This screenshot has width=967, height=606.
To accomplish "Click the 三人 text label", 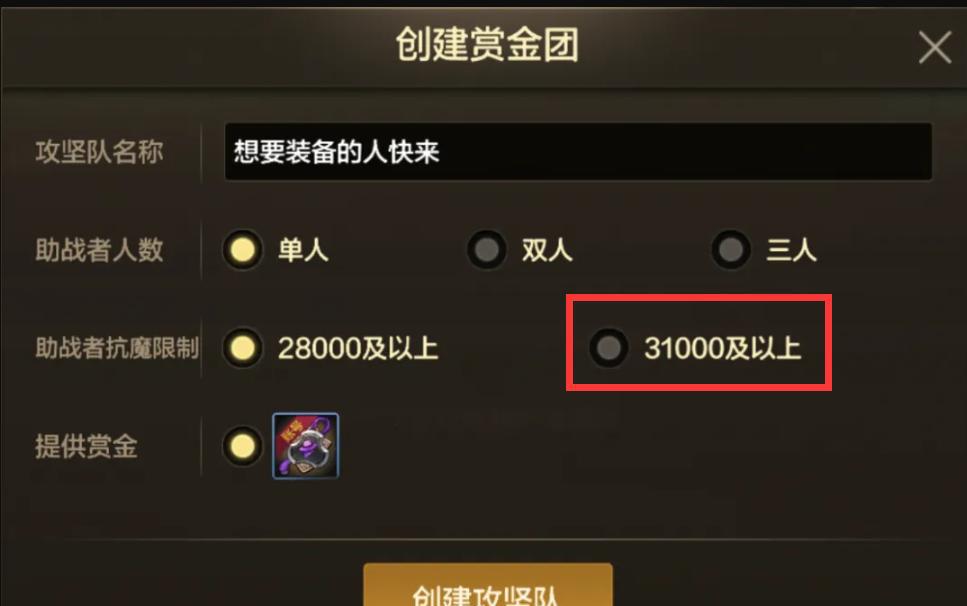I will click(791, 250).
